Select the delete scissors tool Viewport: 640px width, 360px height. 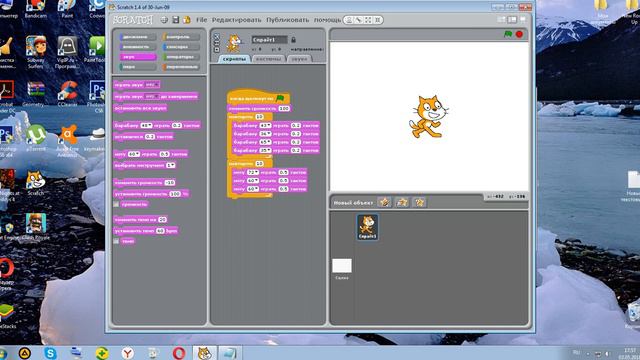point(359,20)
